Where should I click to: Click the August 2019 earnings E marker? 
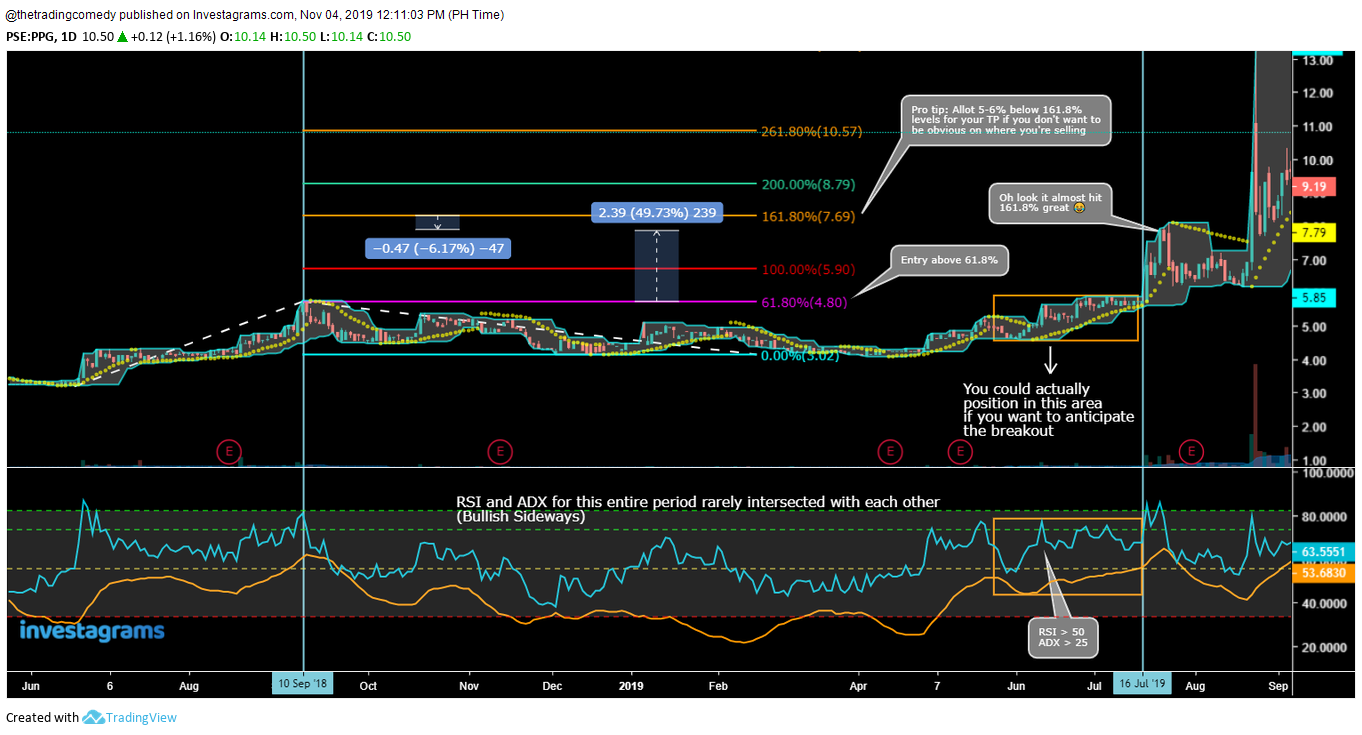1191,452
